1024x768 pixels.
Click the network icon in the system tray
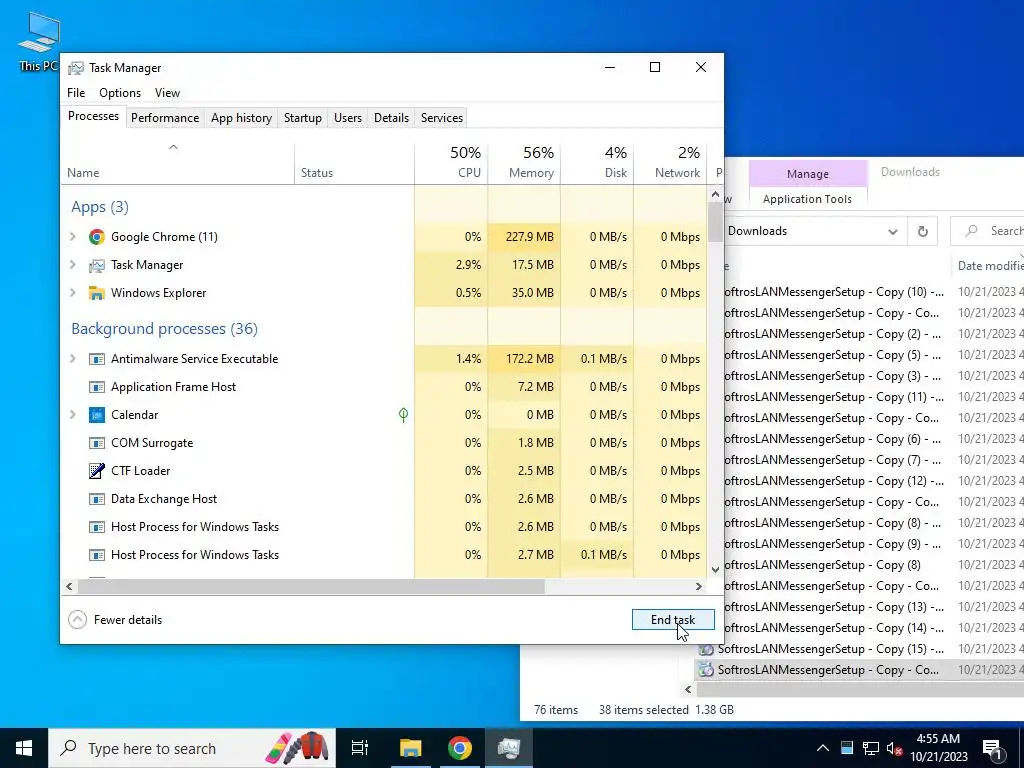(x=871, y=748)
